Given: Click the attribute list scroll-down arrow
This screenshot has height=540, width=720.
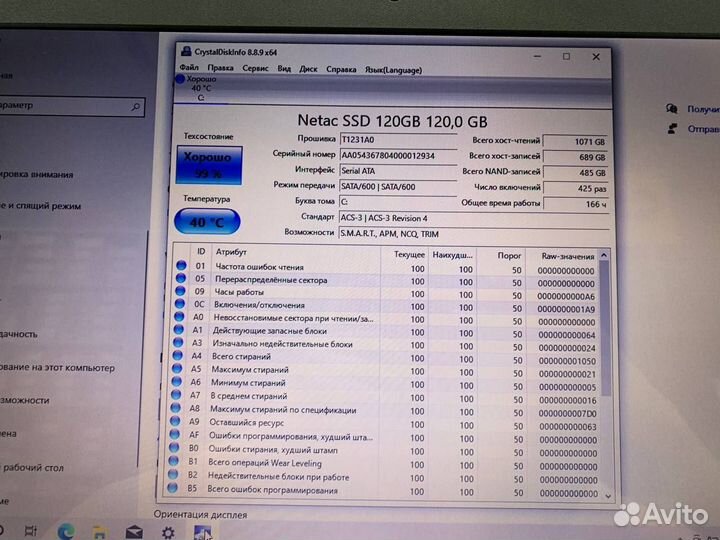Looking at the screenshot, I should tap(608, 496).
